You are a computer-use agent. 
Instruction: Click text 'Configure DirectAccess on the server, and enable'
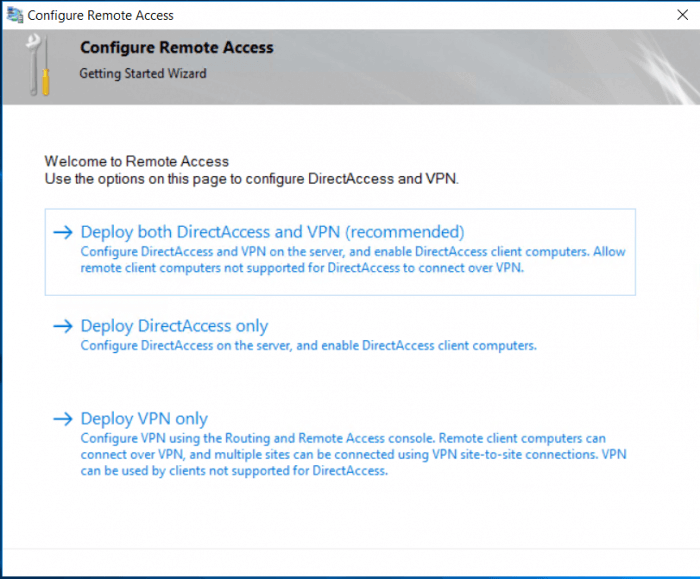point(308,346)
